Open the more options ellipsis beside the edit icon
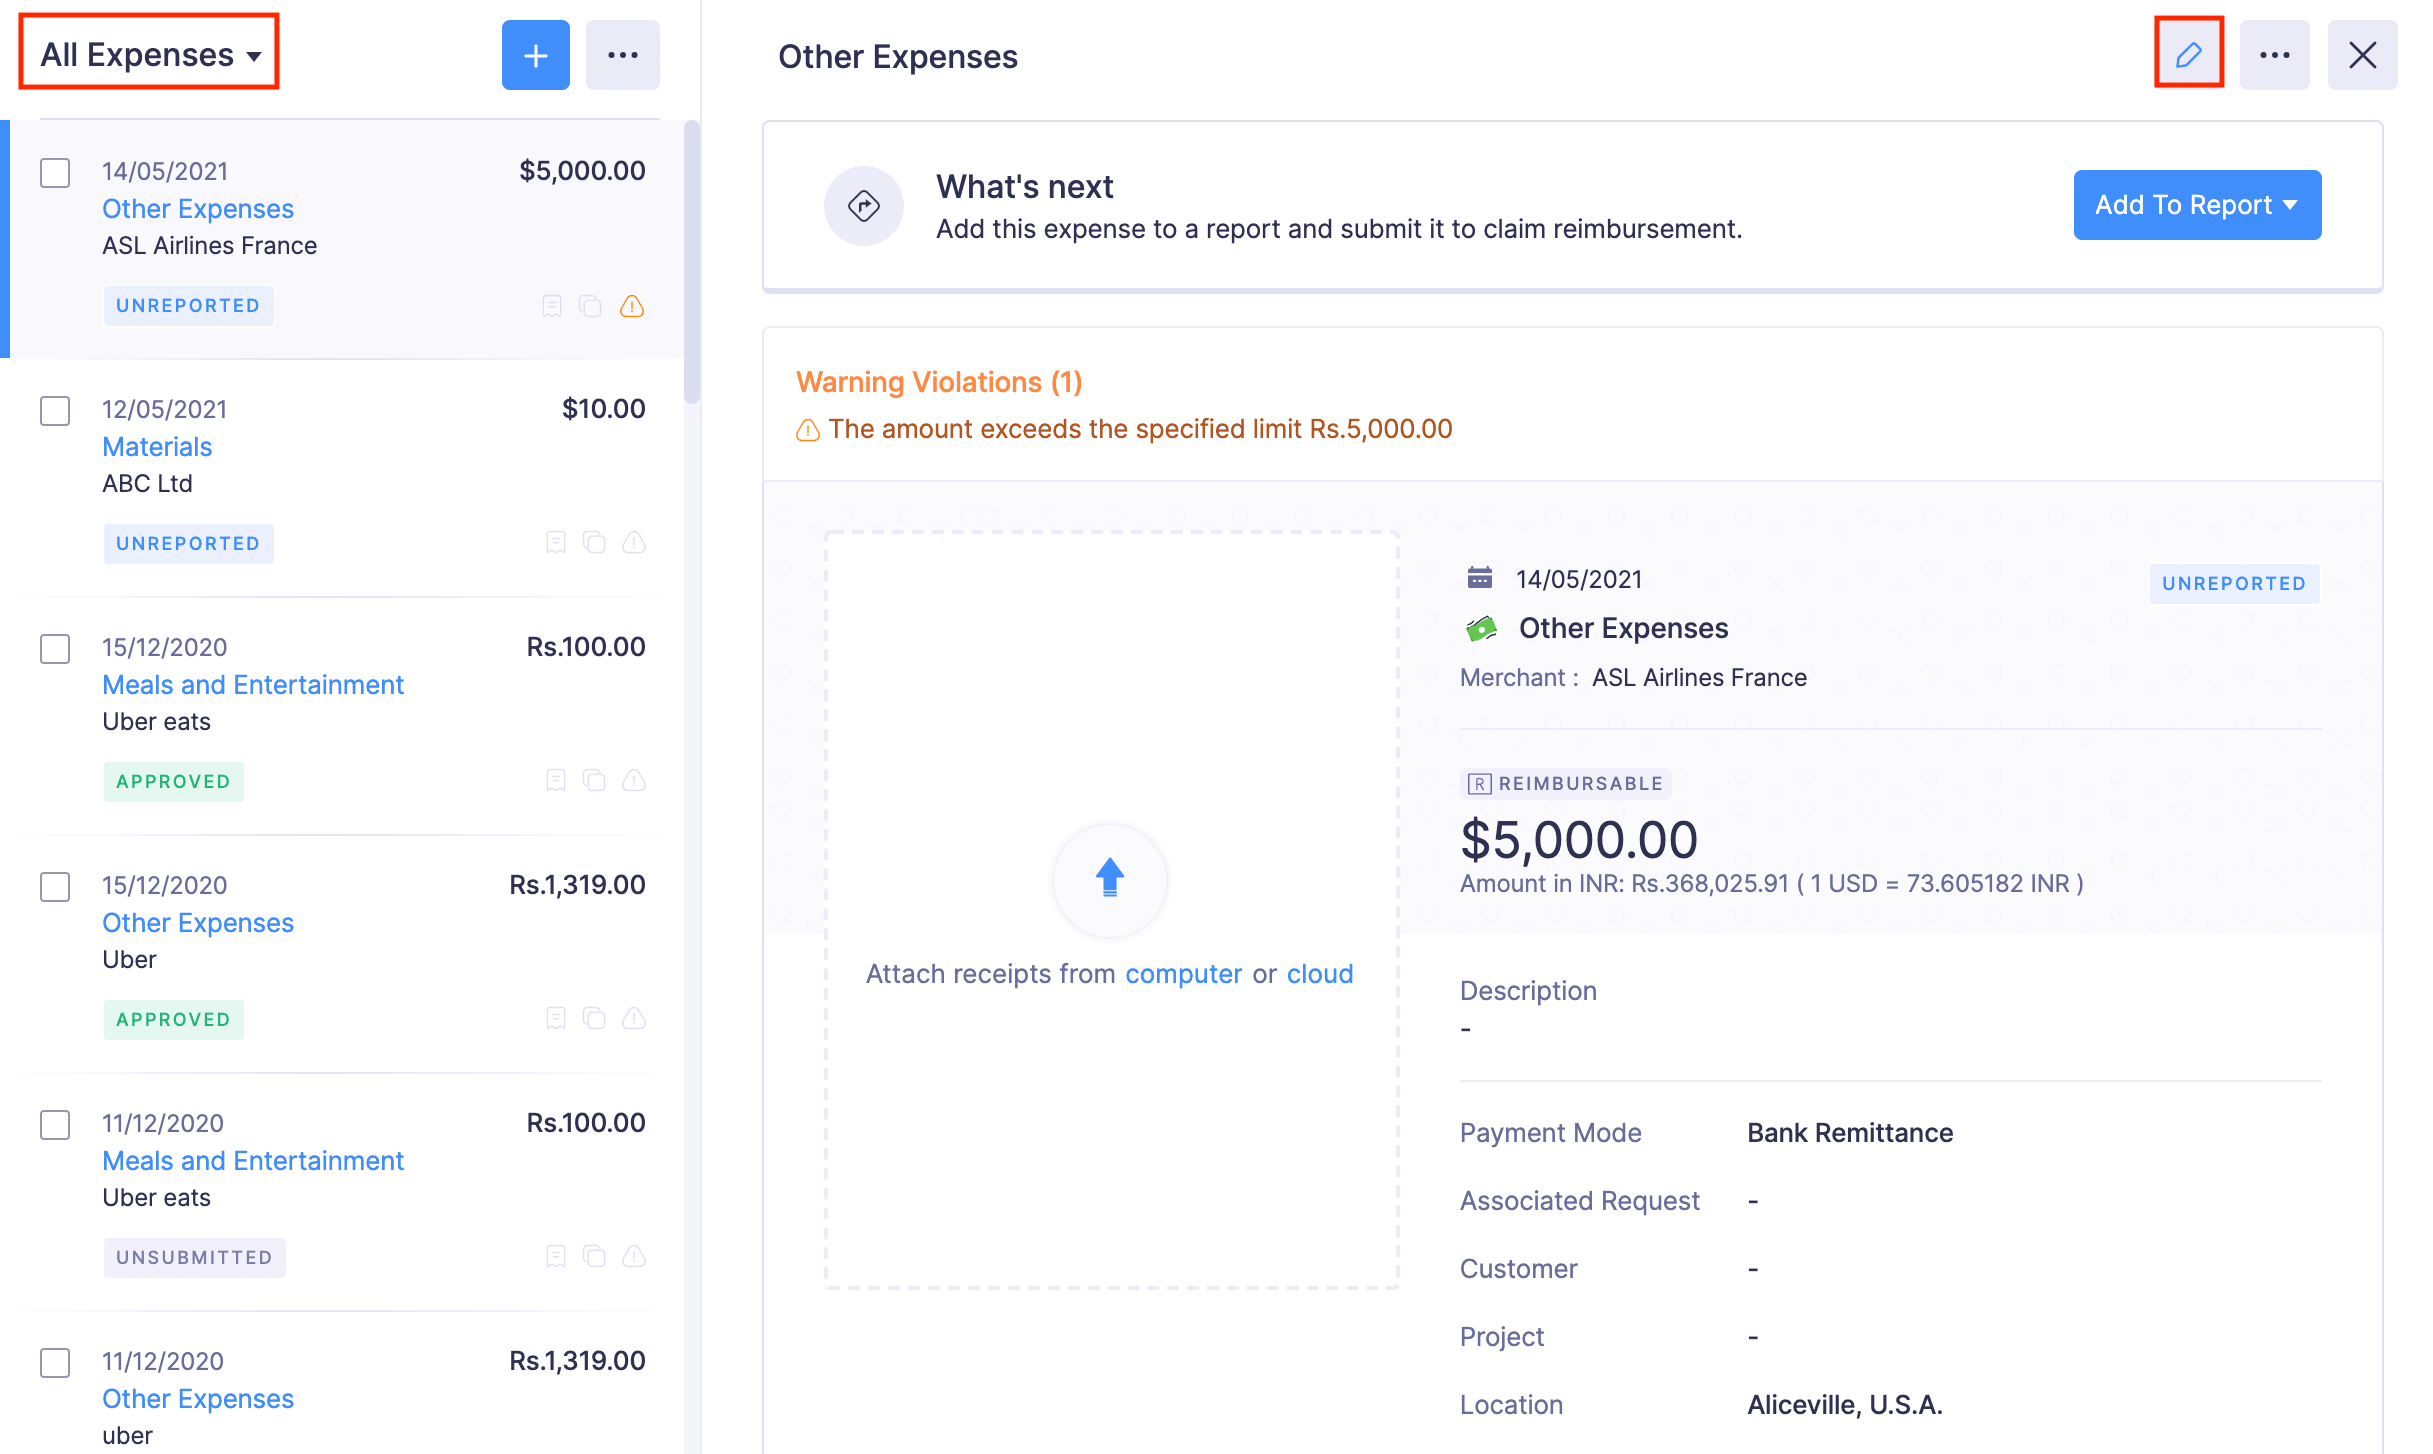Screen dimensions: 2433x1454 (2275, 55)
